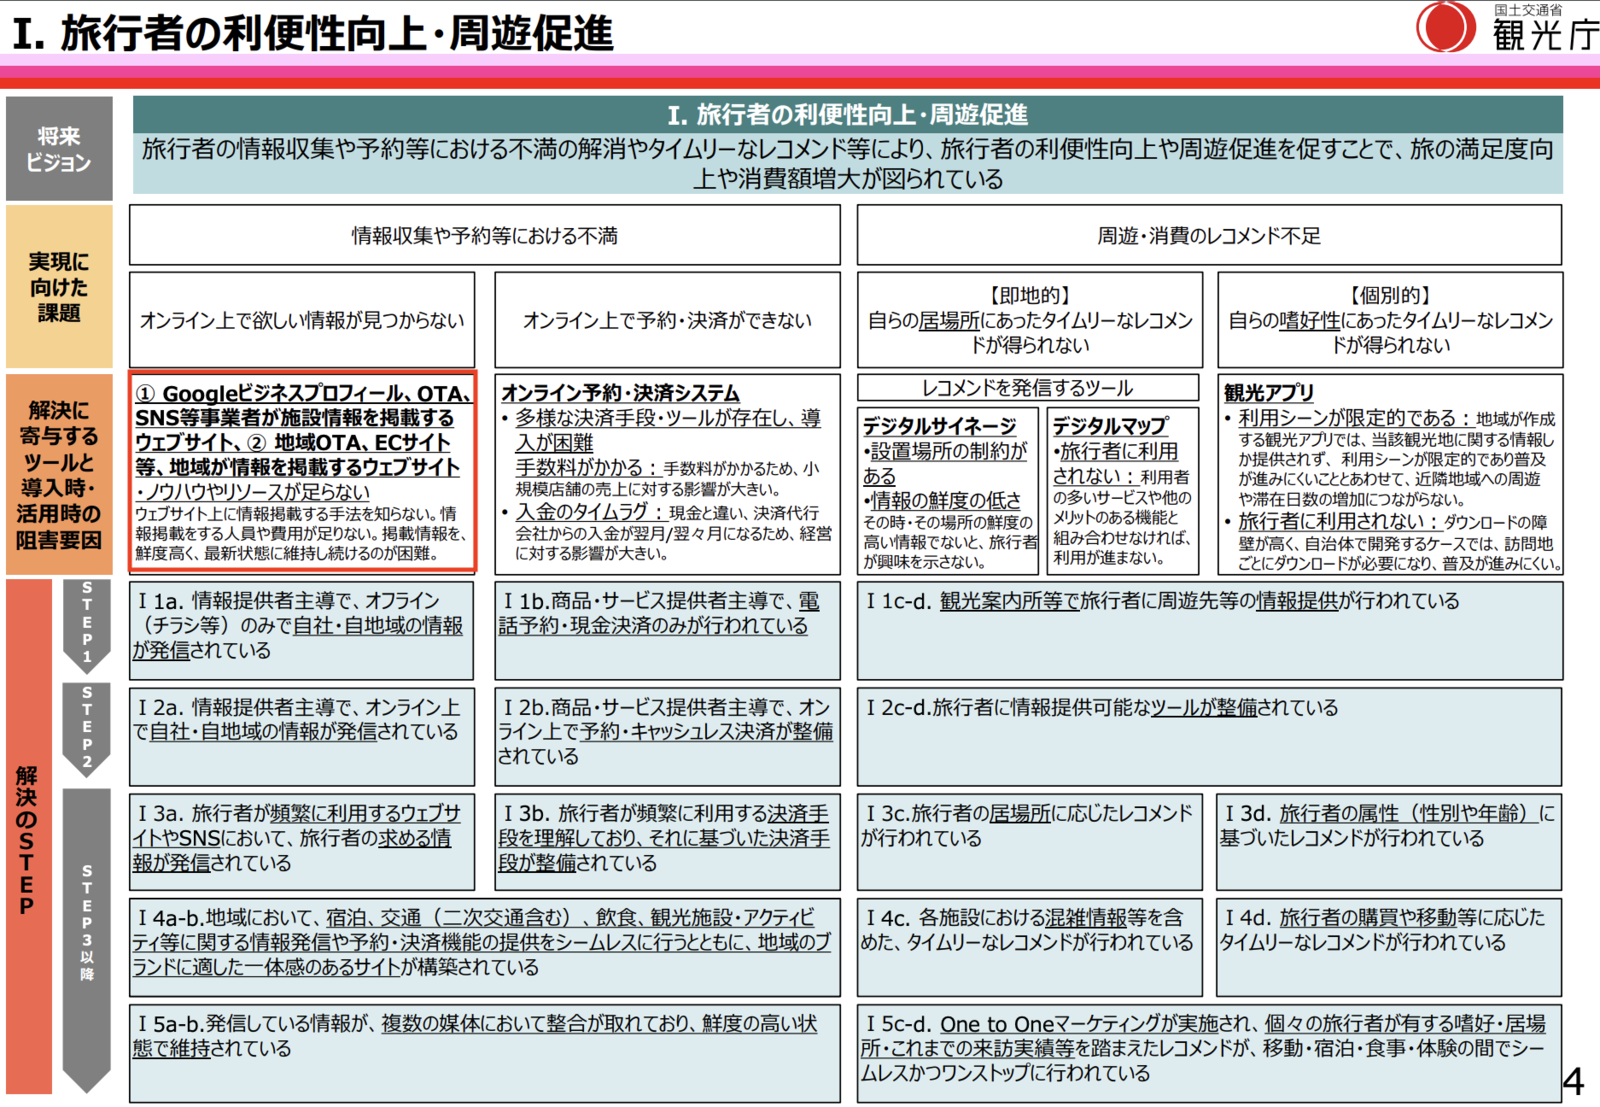Screen dimensions: 1600x1107
Task: Click the vision description paragraph
Action: click(847, 164)
